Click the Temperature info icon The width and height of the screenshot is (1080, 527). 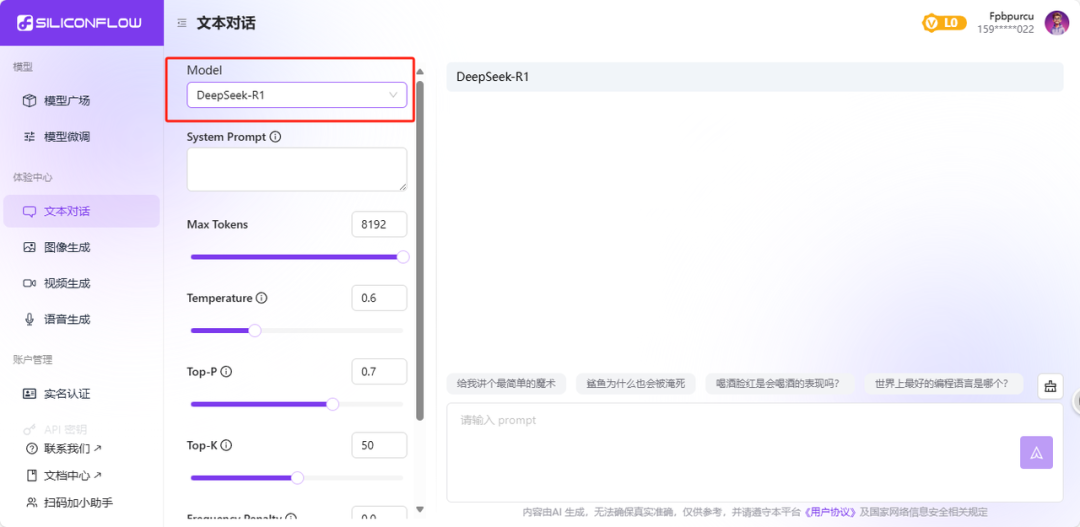(261, 298)
